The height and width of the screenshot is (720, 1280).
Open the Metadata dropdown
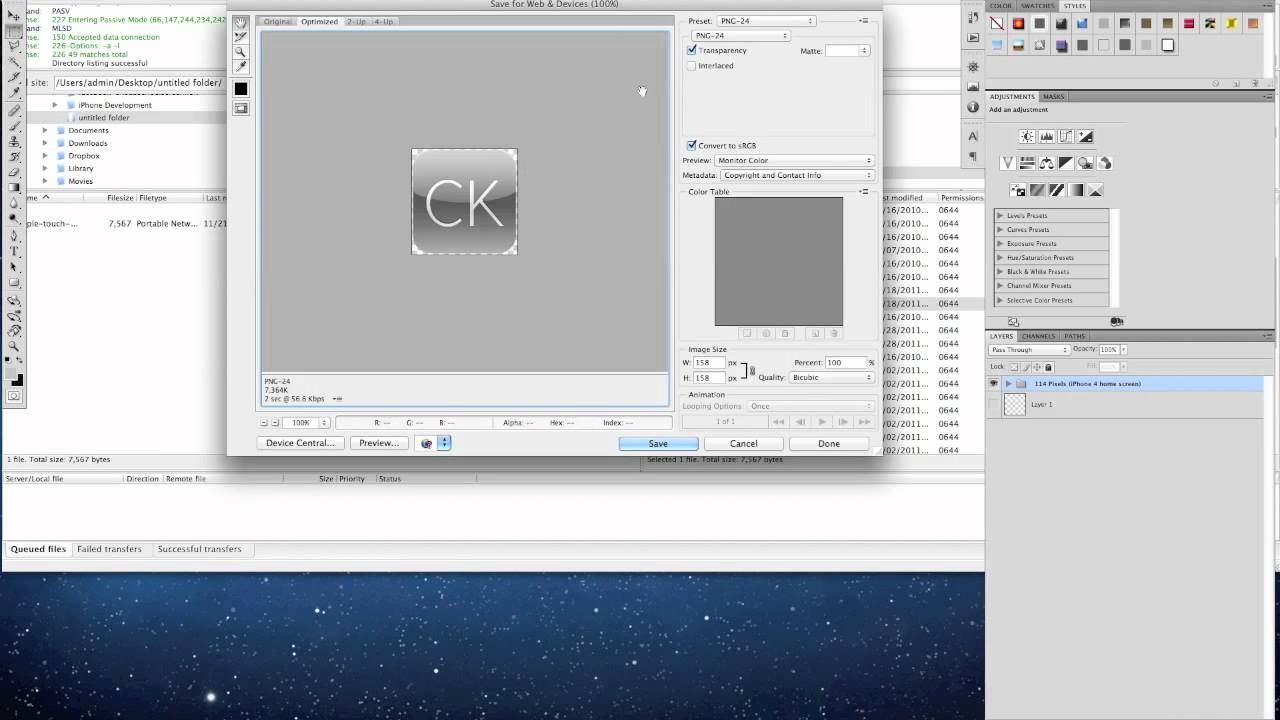pyautogui.click(x=797, y=175)
